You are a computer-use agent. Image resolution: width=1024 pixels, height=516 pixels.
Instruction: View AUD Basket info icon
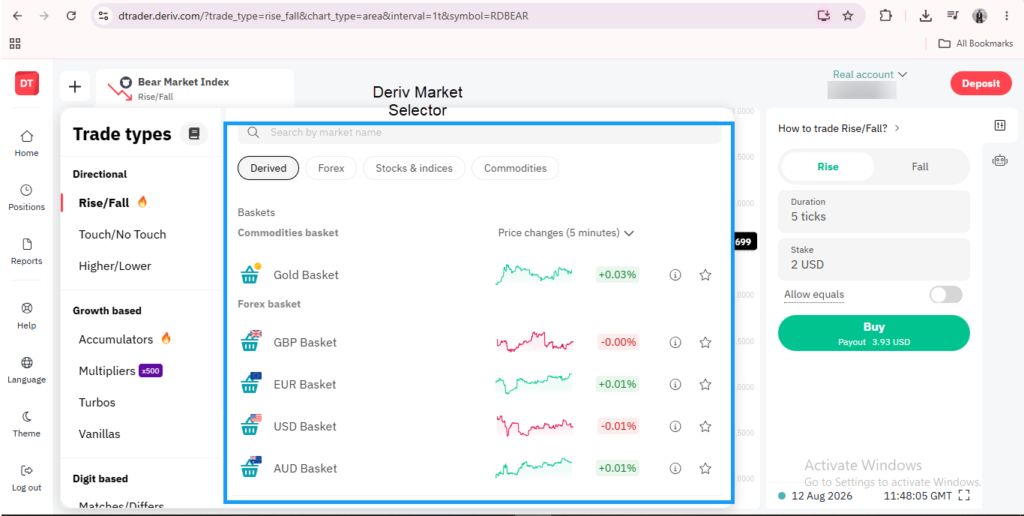(x=675, y=468)
